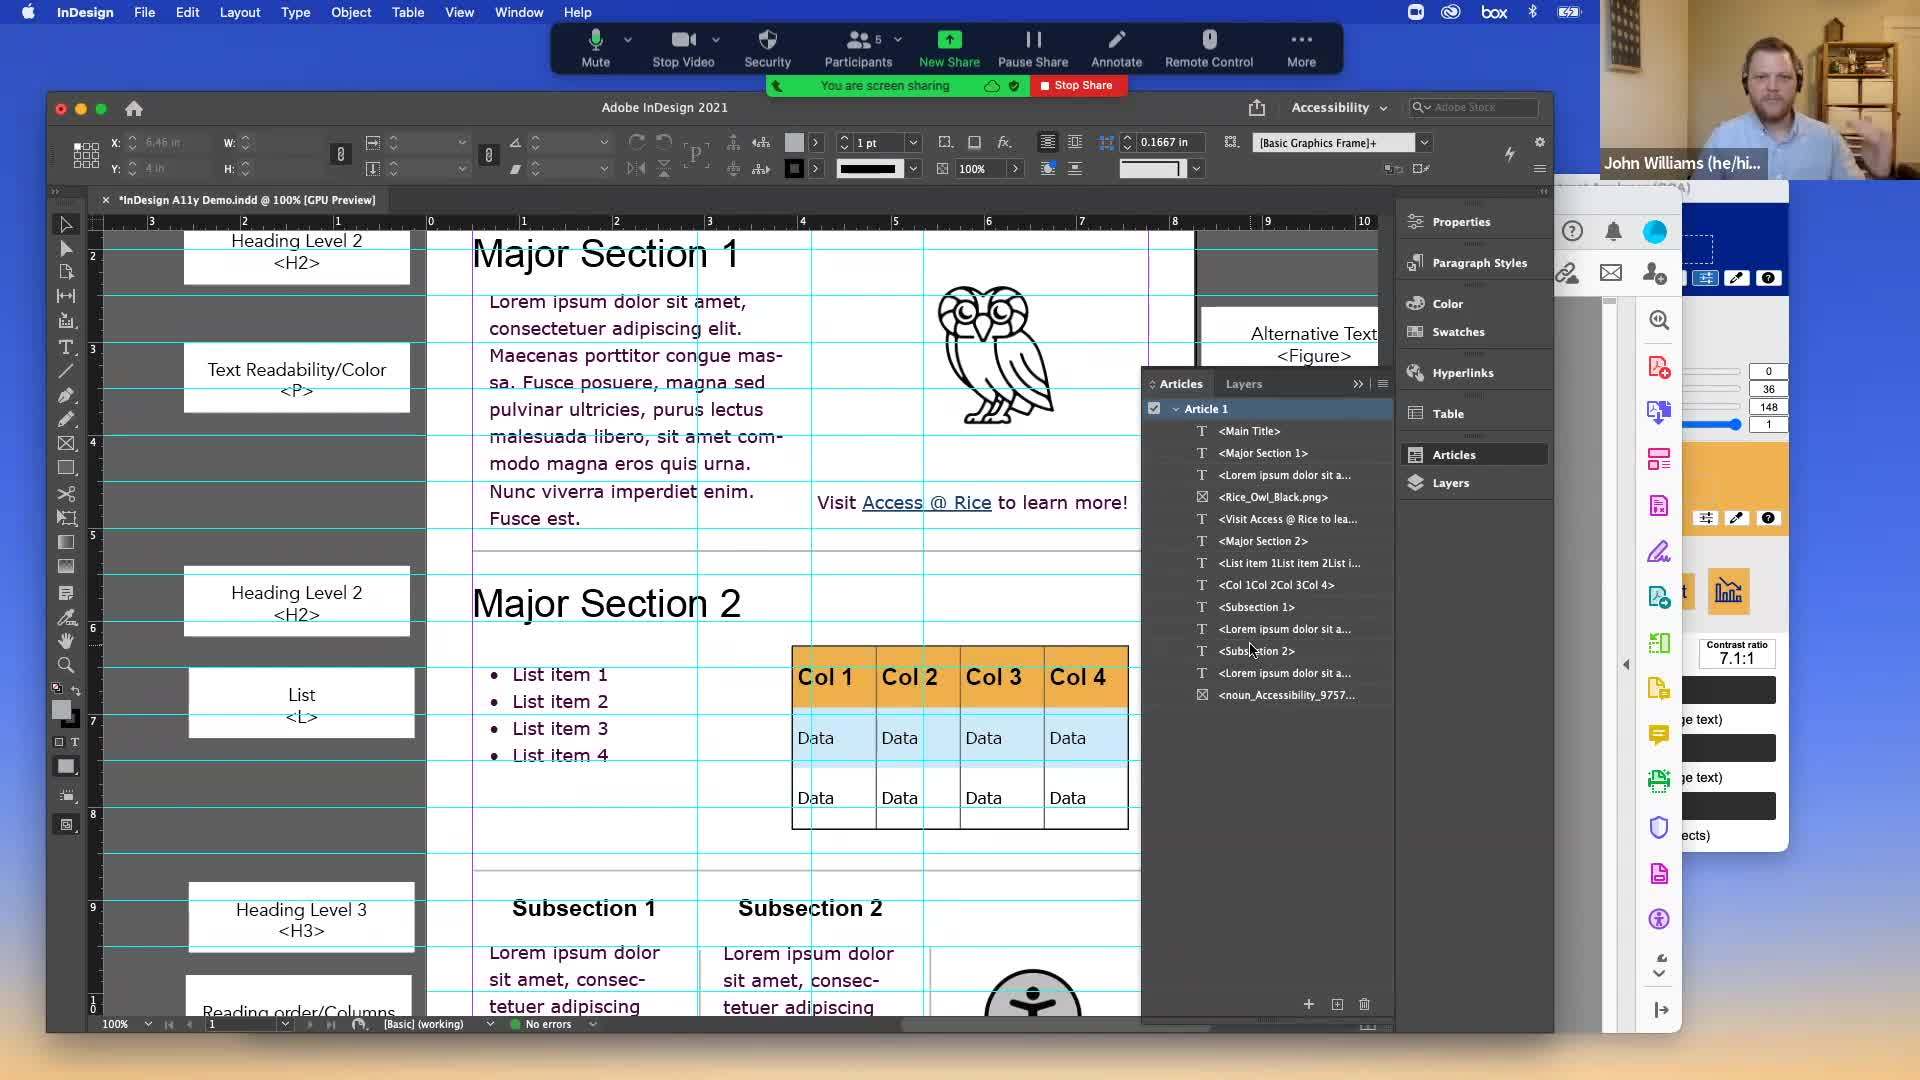Viewport: 1920px width, 1080px height.
Task: Mute the Zoom microphone
Action: pyautogui.click(x=595, y=48)
